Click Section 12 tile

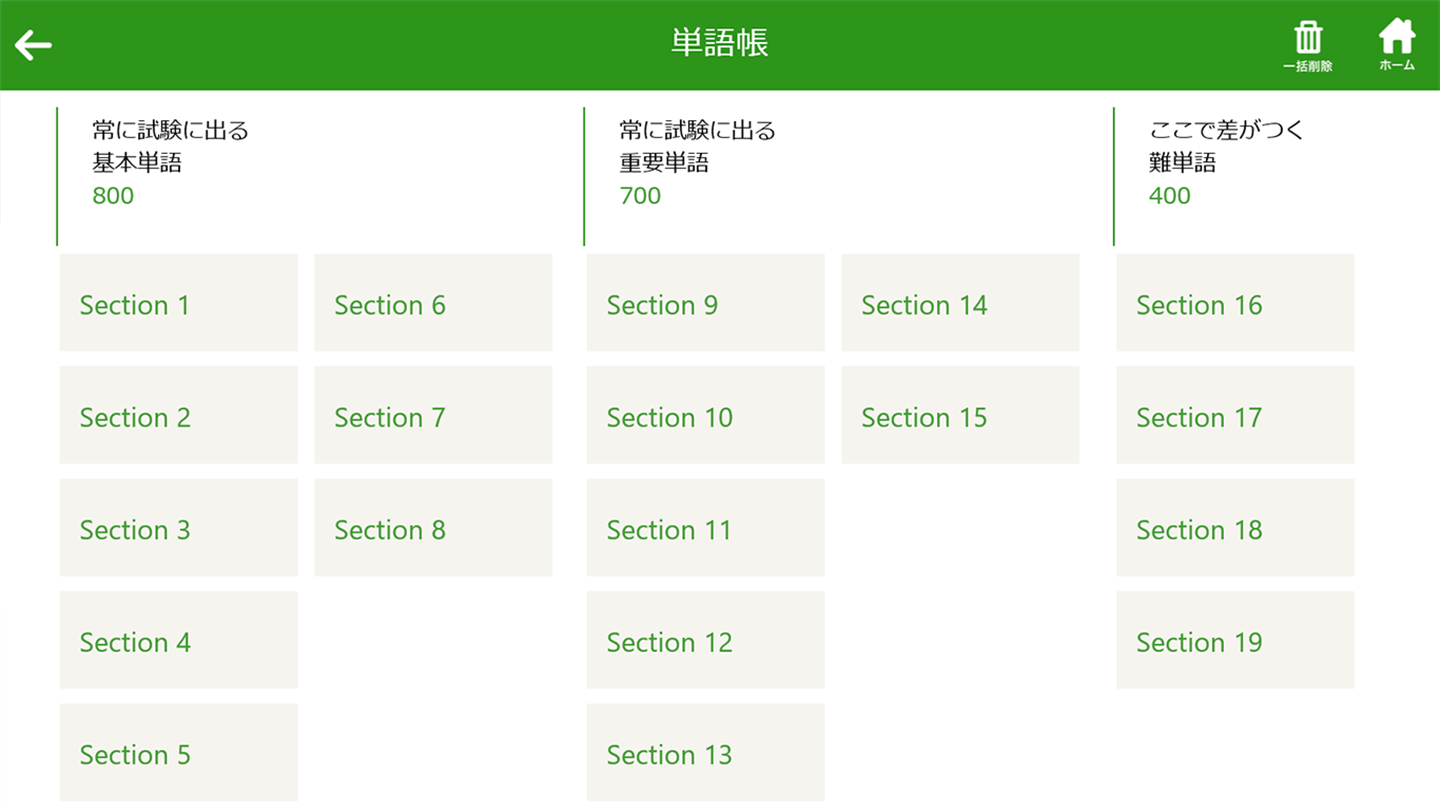click(x=705, y=640)
